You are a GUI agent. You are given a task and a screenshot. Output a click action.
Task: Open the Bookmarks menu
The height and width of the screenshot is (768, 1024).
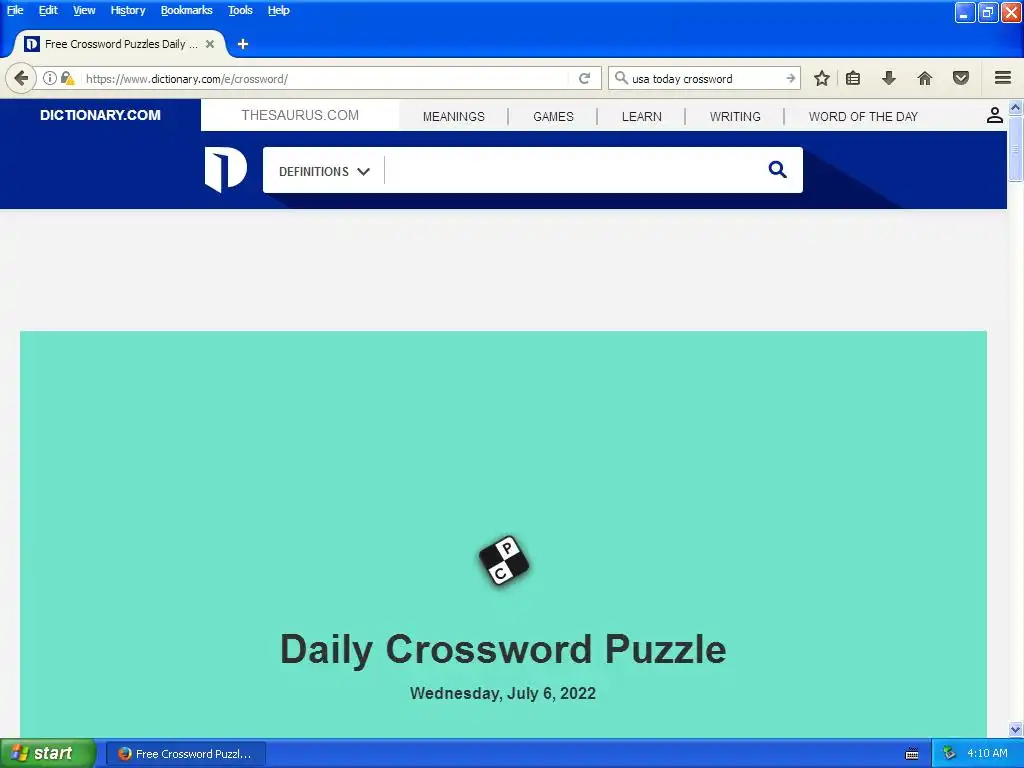tap(187, 10)
